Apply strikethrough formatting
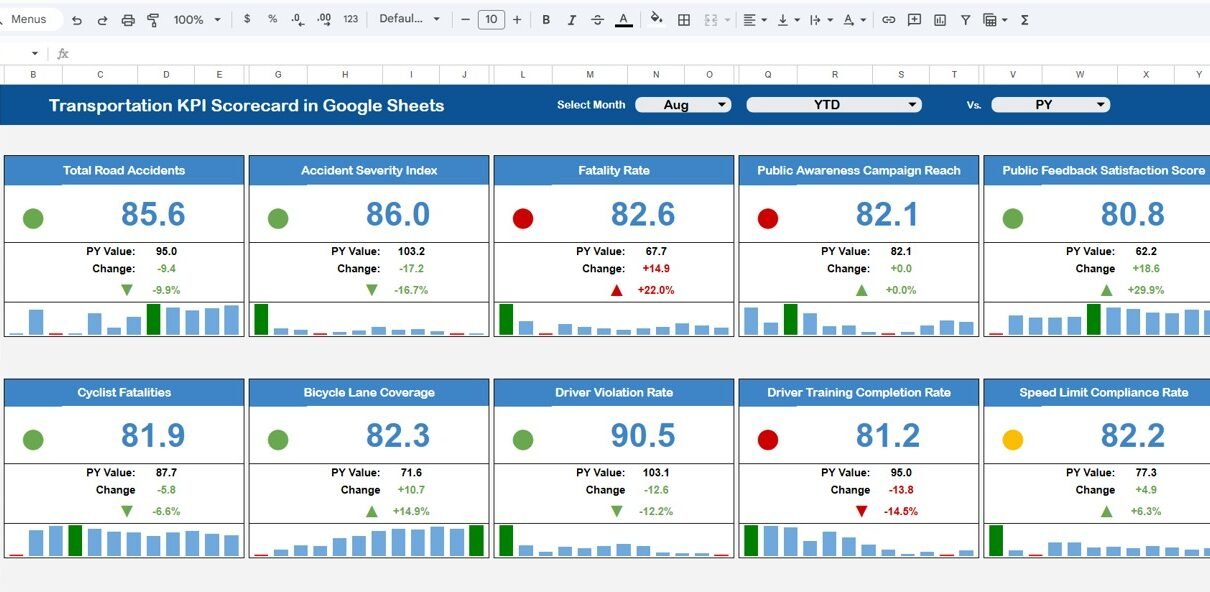1210x592 pixels. 597,20
